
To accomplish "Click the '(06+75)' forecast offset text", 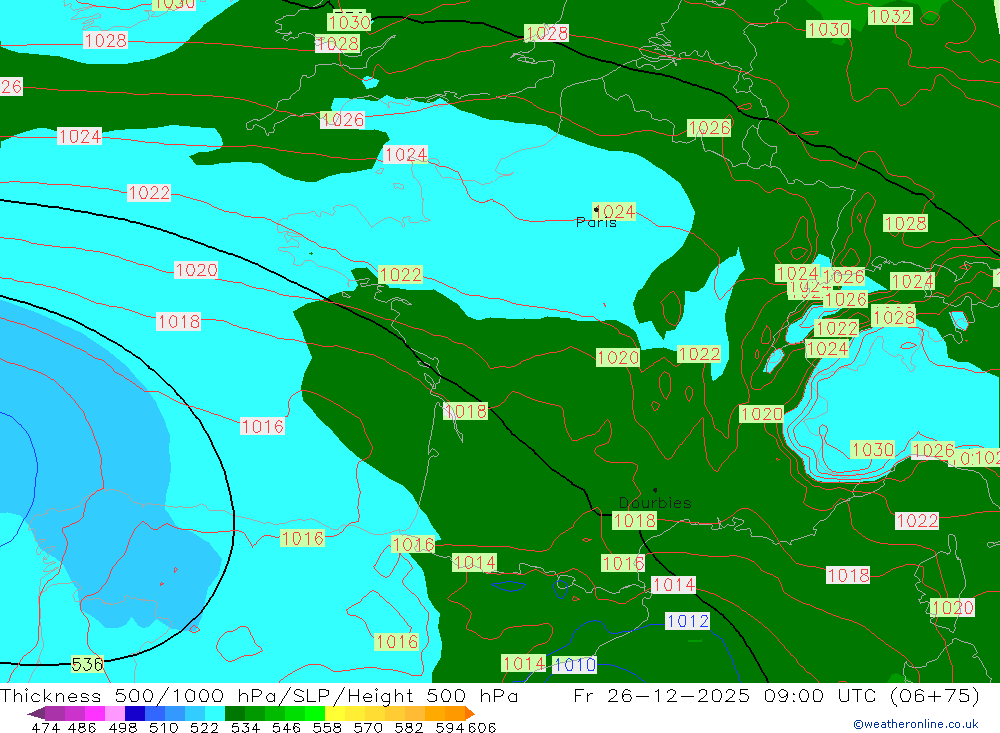I will (934, 695).
